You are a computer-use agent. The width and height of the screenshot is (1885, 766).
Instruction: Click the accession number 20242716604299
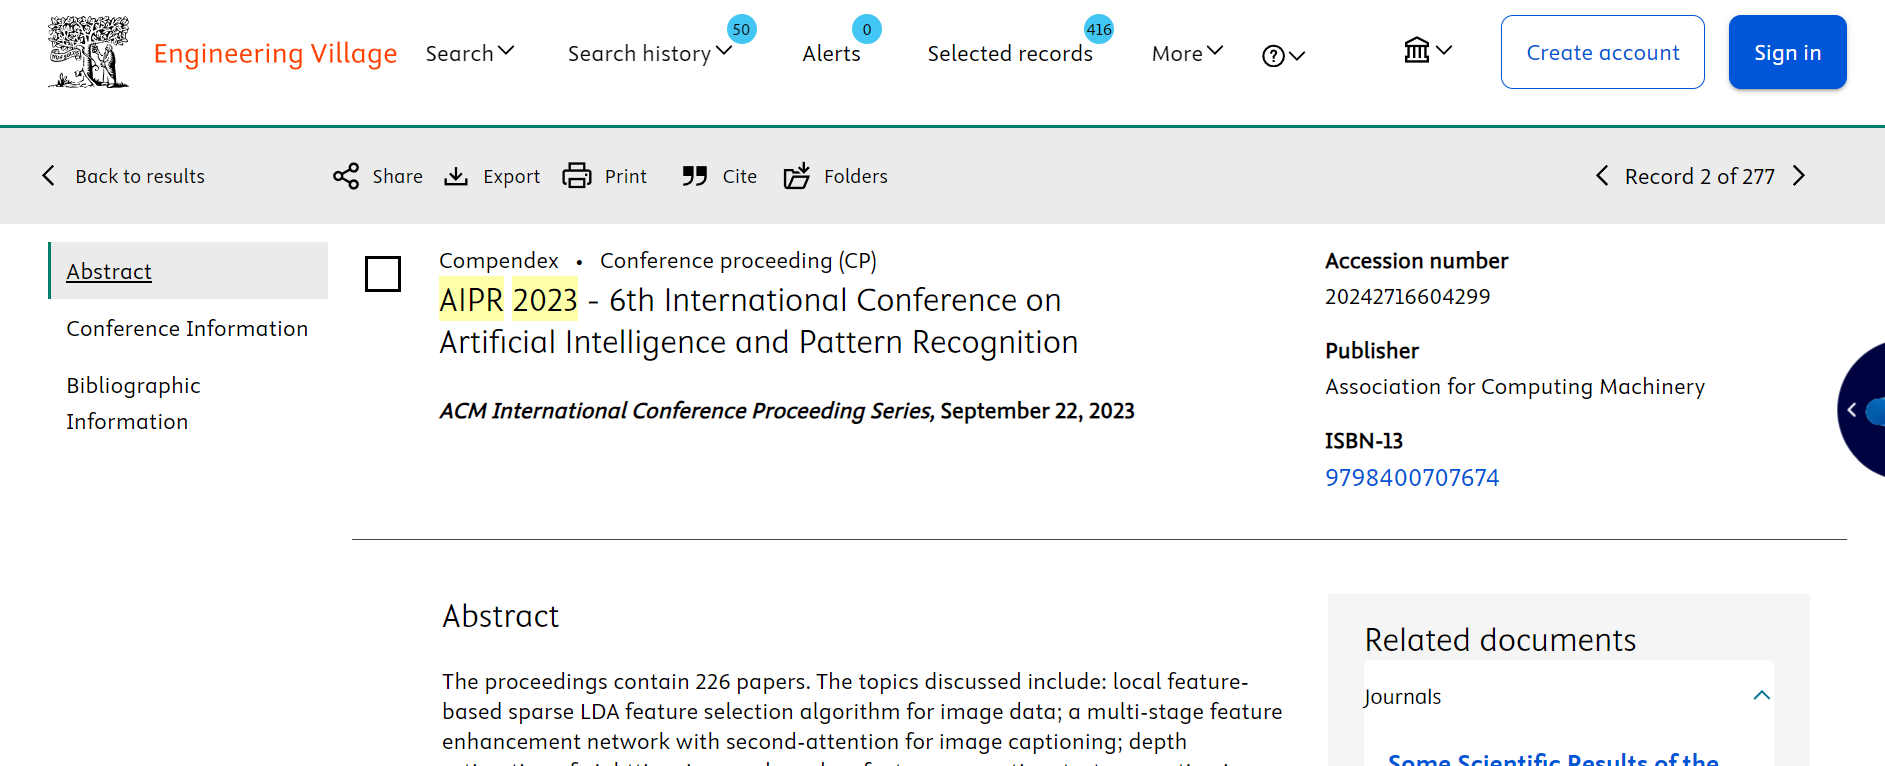click(x=1407, y=296)
